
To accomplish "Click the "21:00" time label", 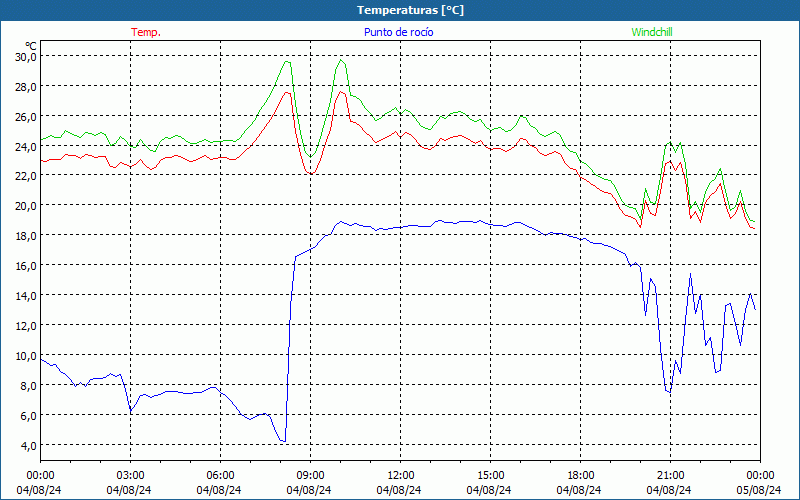I will point(670,476).
